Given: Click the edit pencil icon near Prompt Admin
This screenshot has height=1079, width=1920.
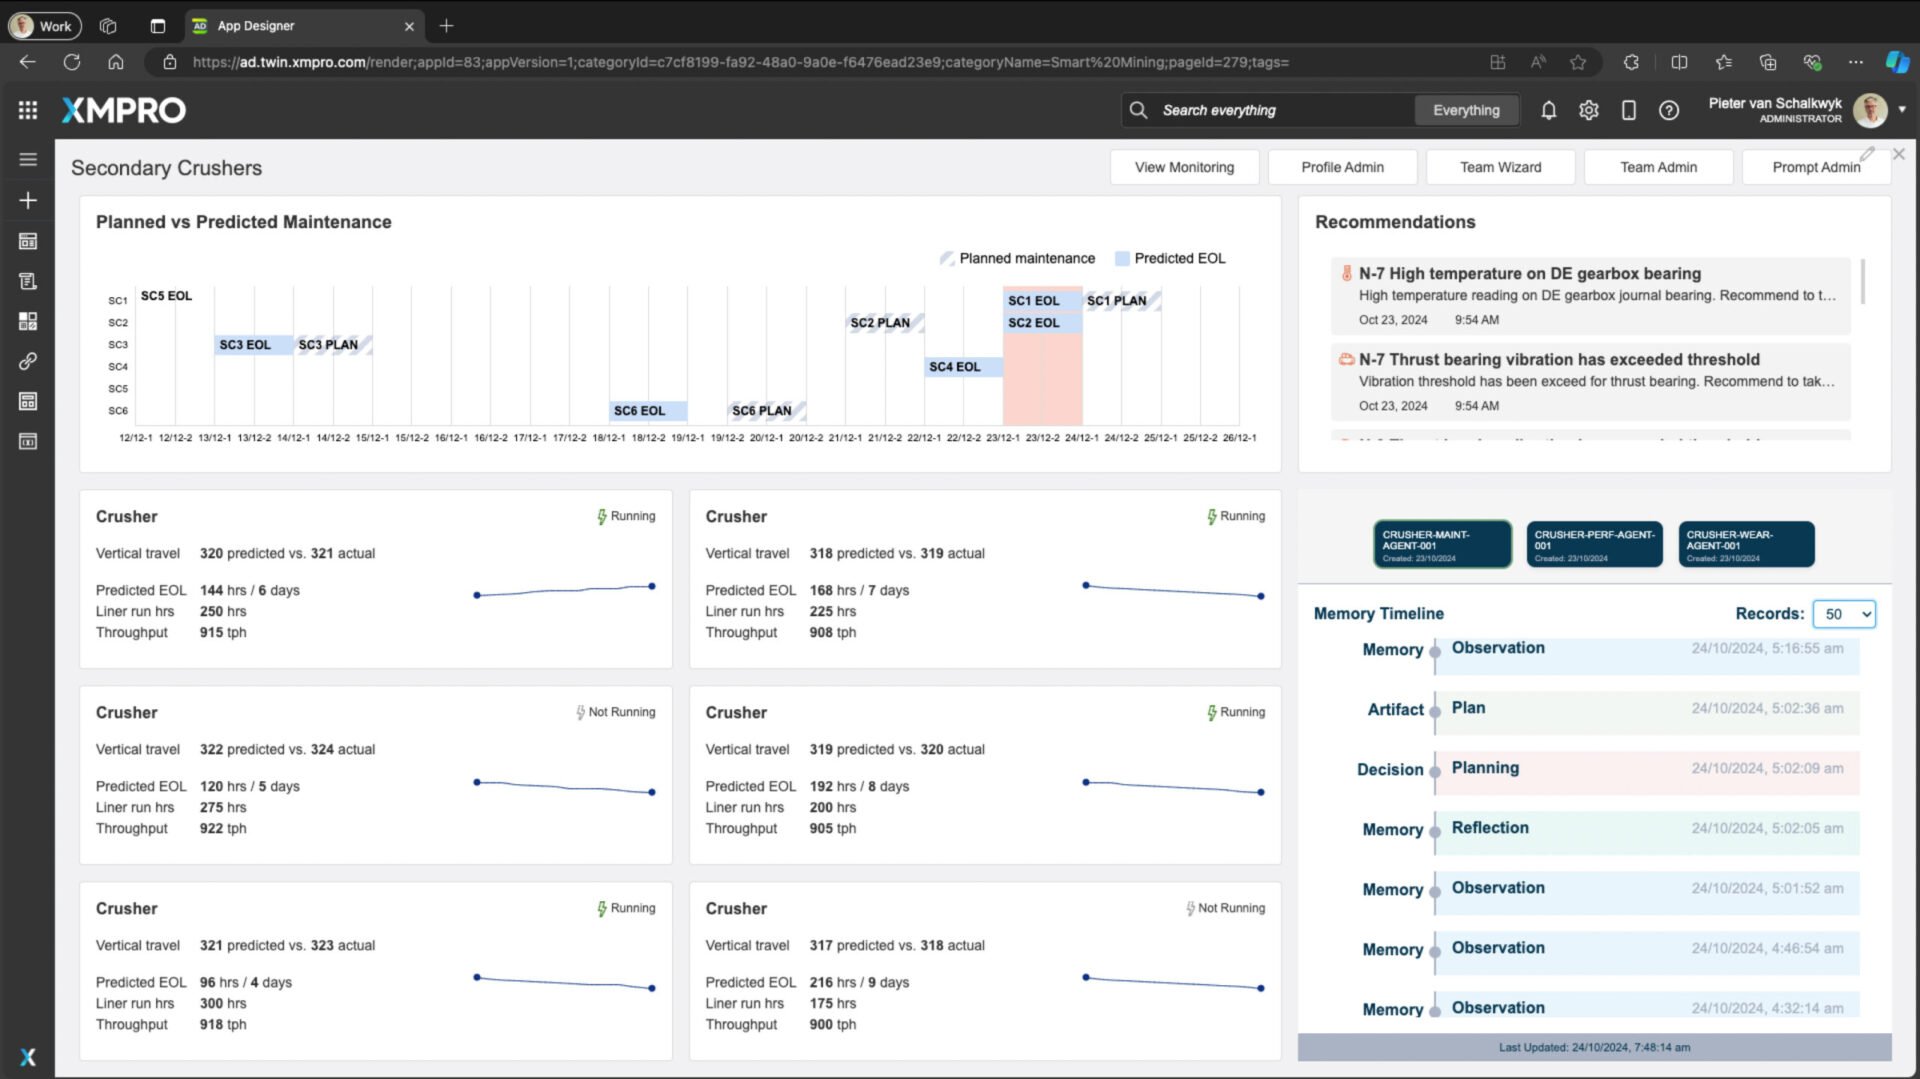Looking at the screenshot, I should (x=1867, y=154).
